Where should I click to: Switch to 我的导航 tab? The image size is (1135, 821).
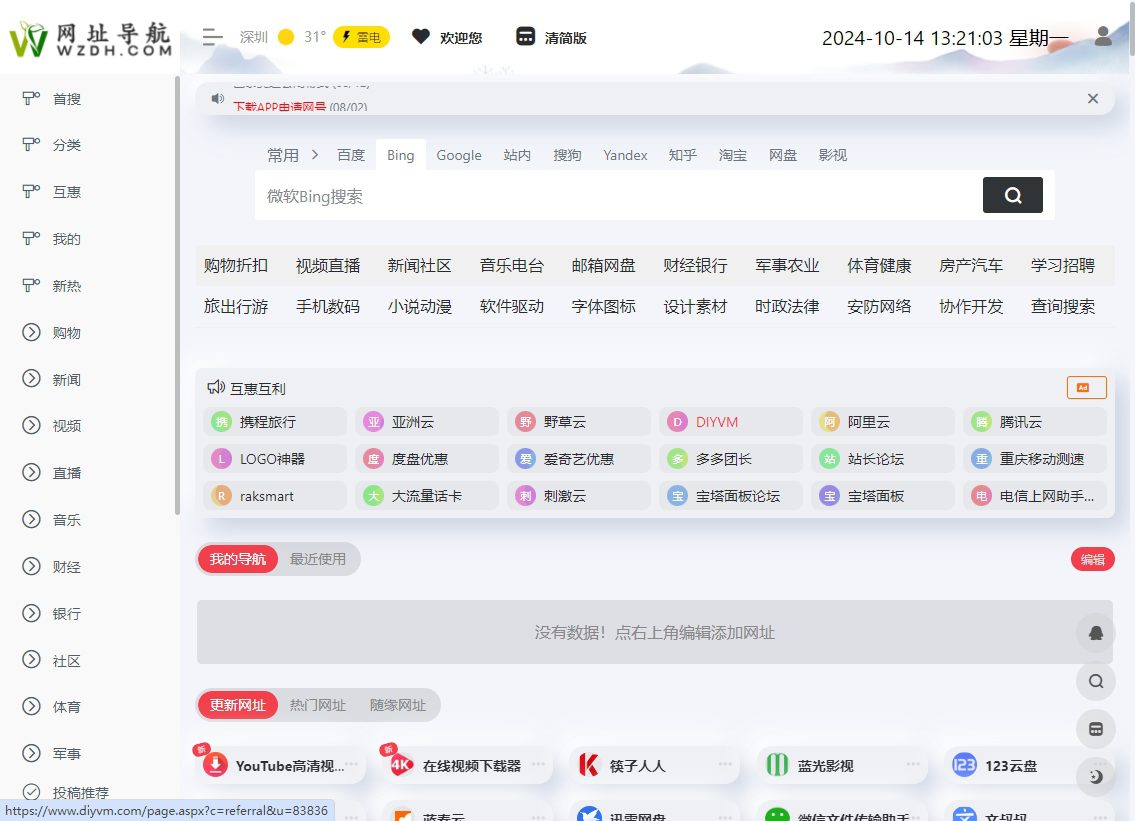click(237, 559)
